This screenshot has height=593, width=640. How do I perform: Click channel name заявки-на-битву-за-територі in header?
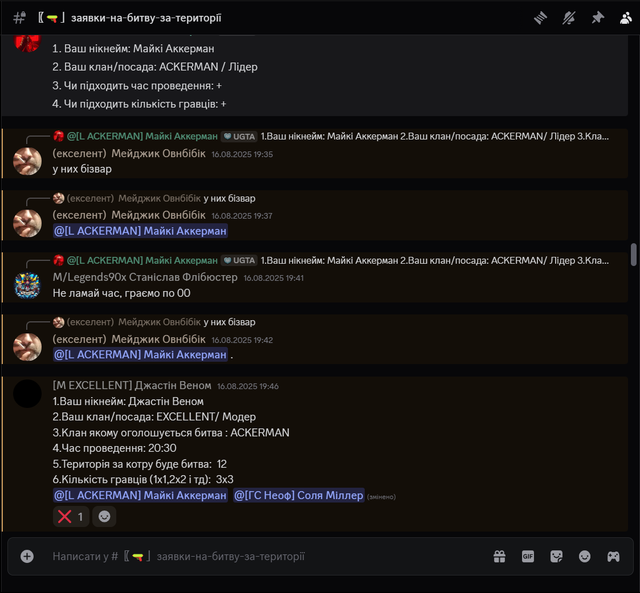pos(146,18)
